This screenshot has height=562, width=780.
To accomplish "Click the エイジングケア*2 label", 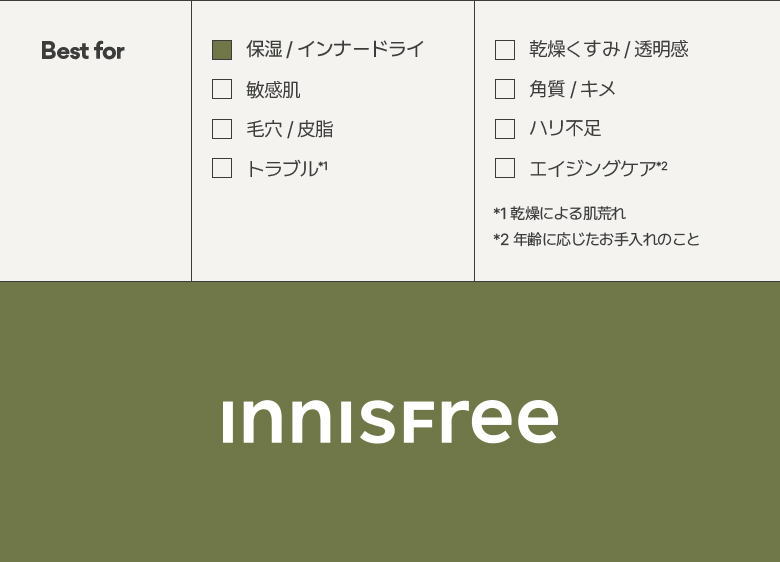I will click(598, 168).
